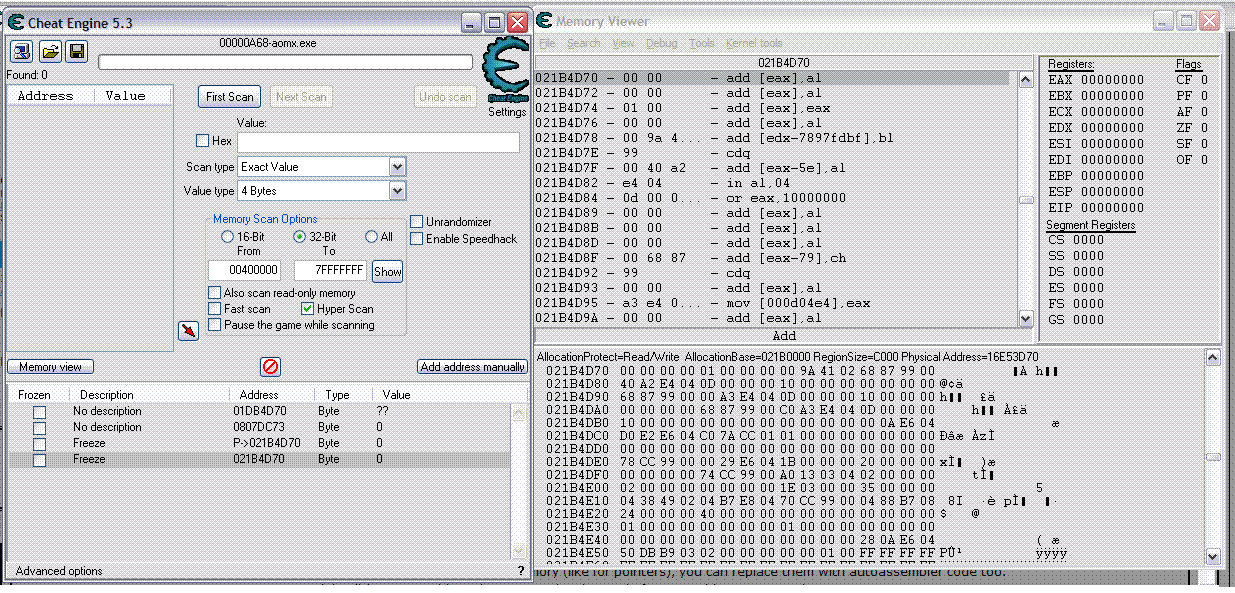Viewport: 1235px width, 593px height.
Task: Enable the Hex checkbox
Action: [x=203, y=142]
